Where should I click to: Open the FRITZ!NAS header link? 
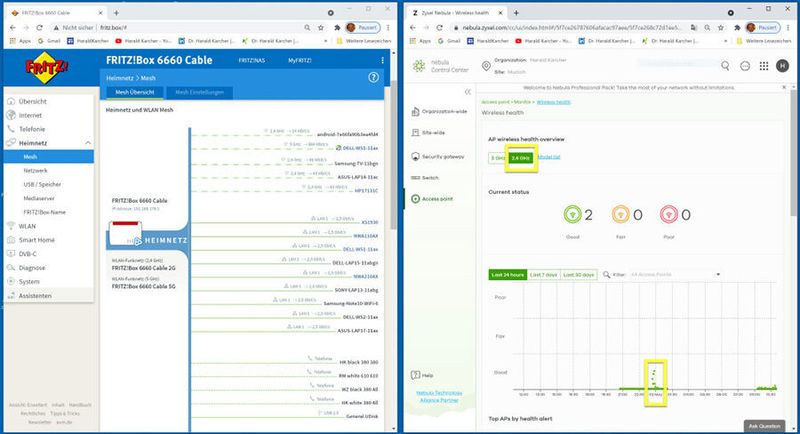click(252, 60)
